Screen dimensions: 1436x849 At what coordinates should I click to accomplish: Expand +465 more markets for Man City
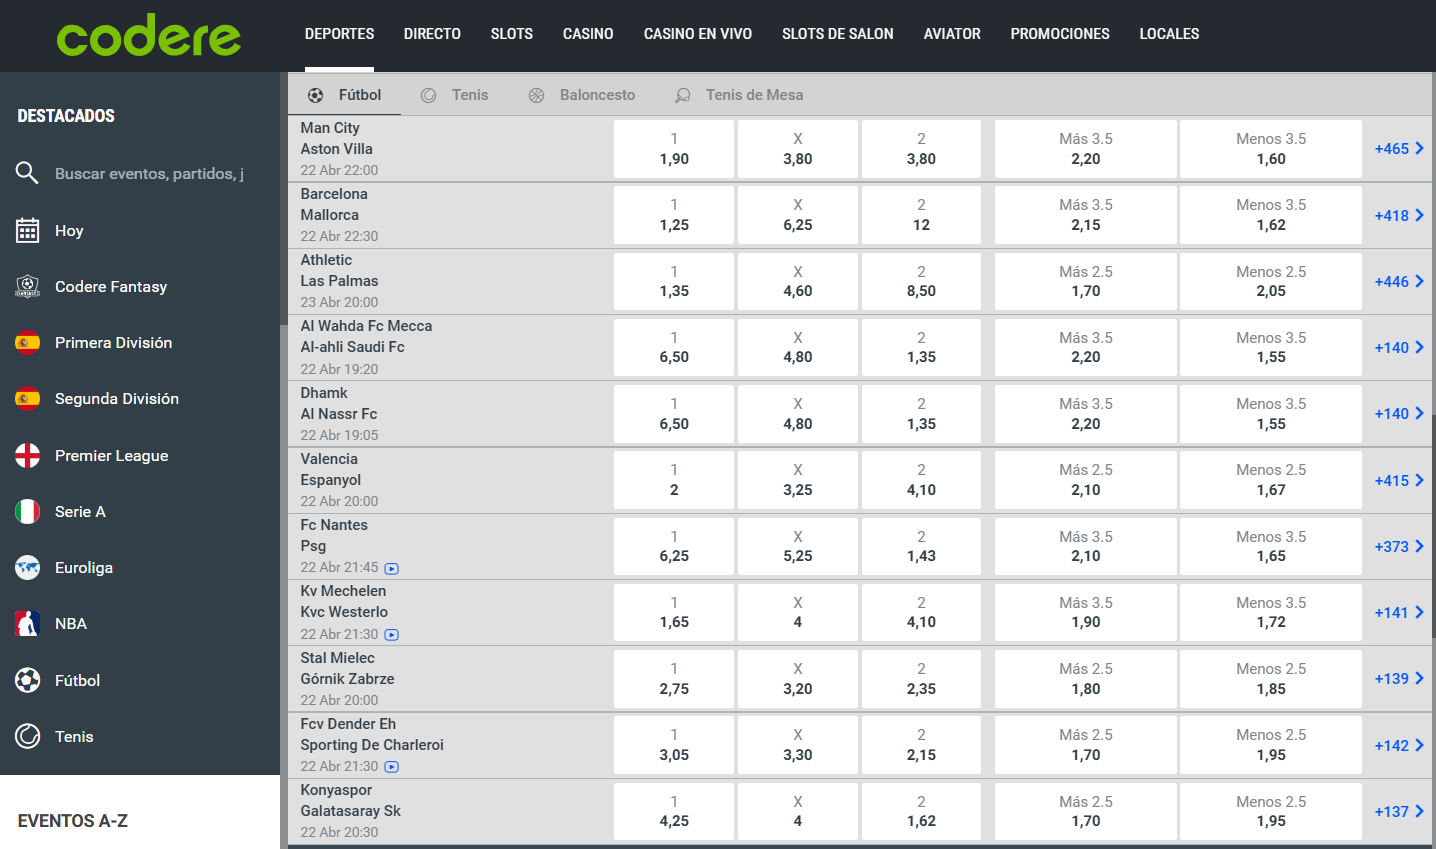1398,149
